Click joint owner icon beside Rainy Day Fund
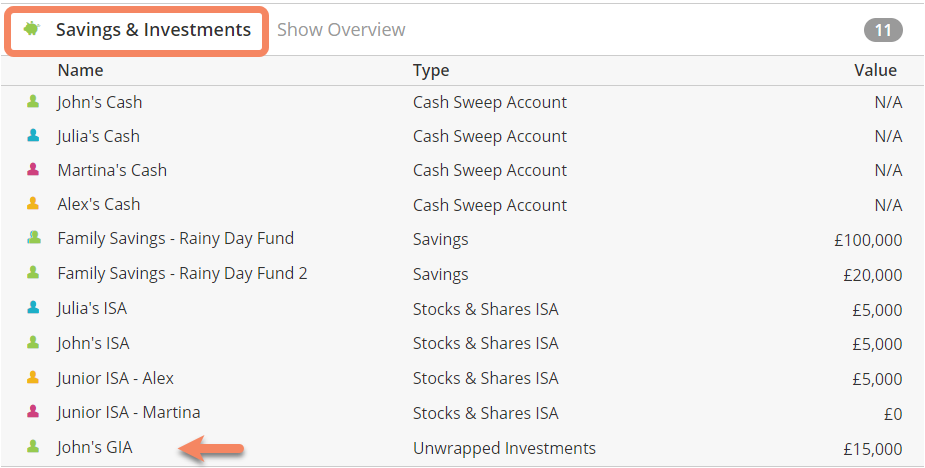The width and height of the screenshot is (925, 468). (34, 238)
